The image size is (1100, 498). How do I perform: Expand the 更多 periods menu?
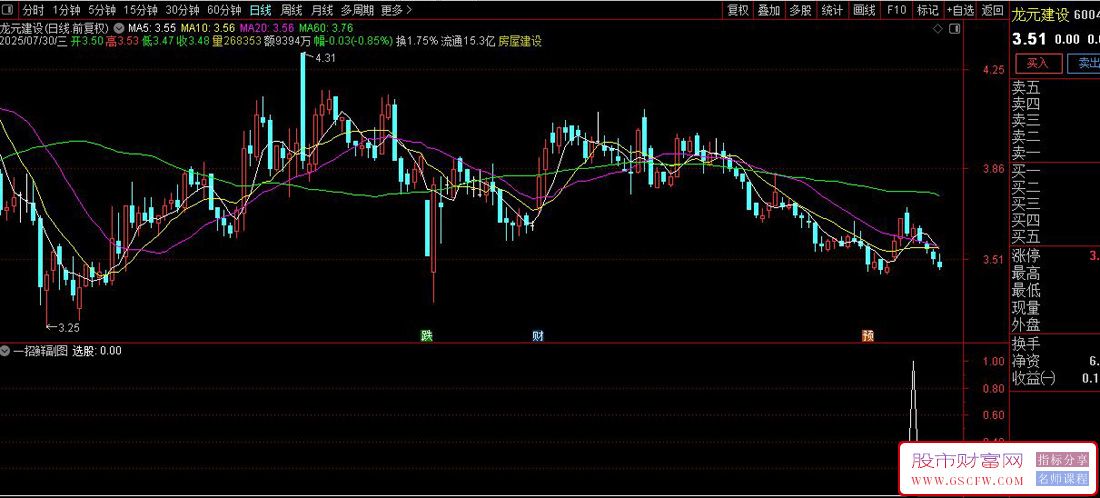click(x=397, y=10)
